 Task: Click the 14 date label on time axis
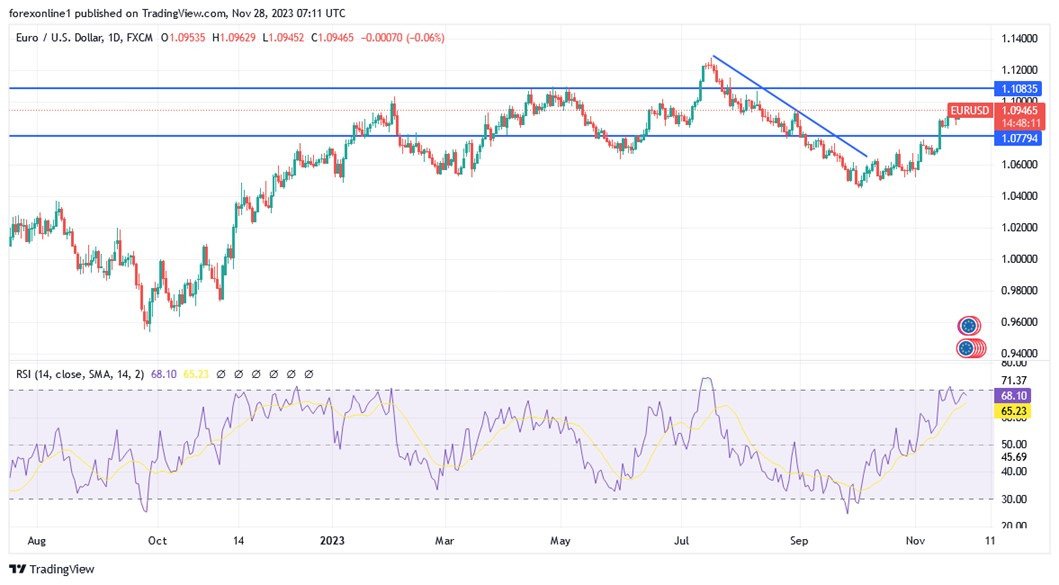(238, 540)
